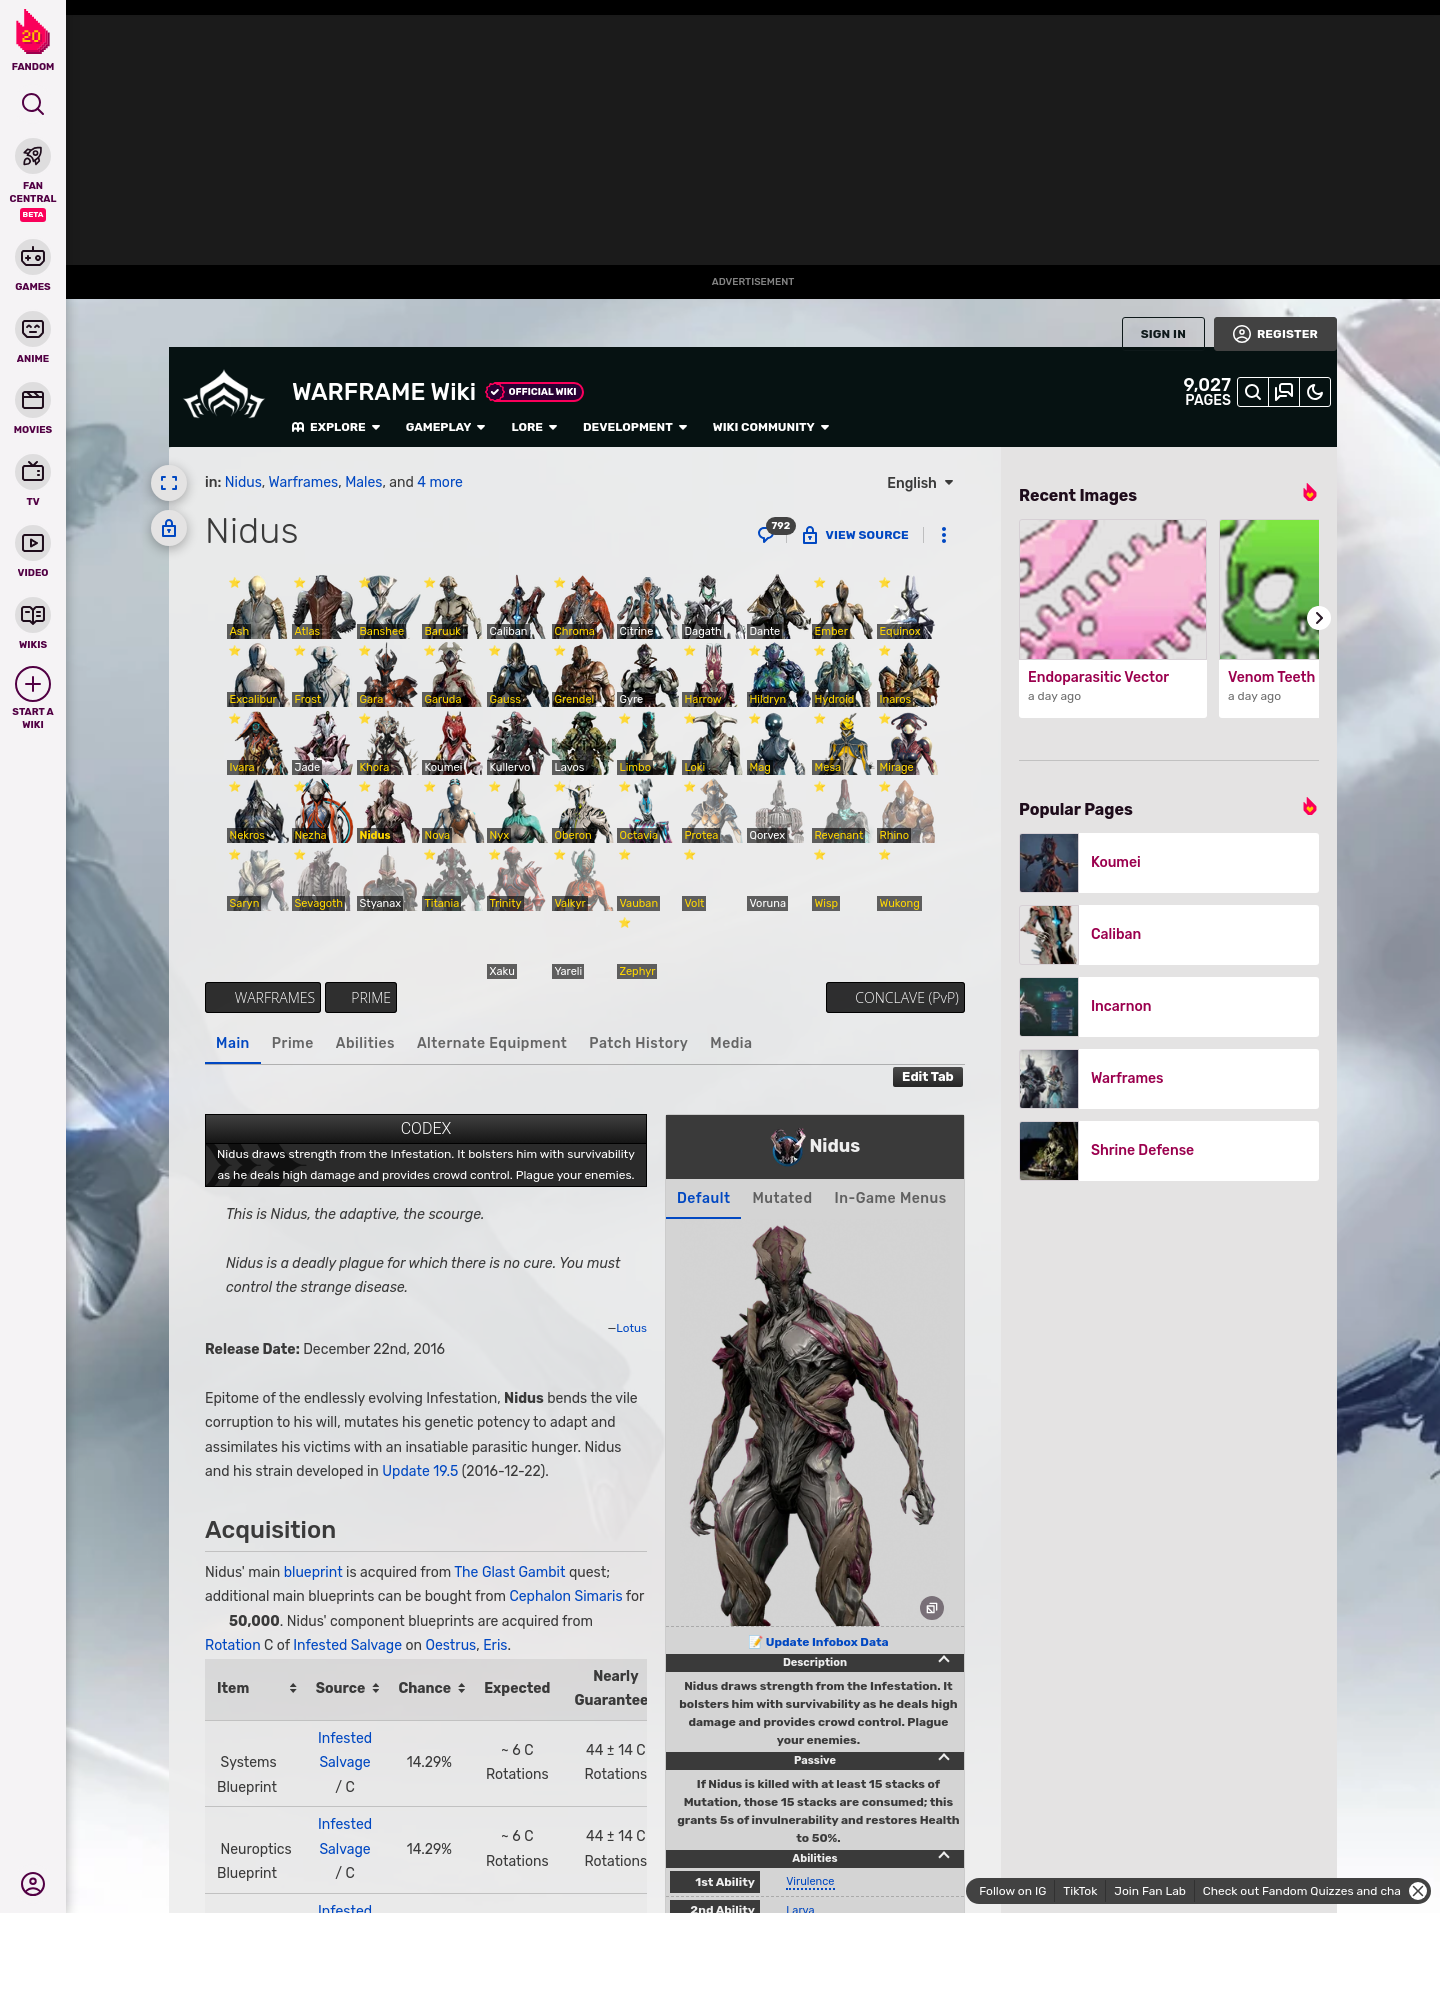Open sidebar search icon

[x=33, y=104]
